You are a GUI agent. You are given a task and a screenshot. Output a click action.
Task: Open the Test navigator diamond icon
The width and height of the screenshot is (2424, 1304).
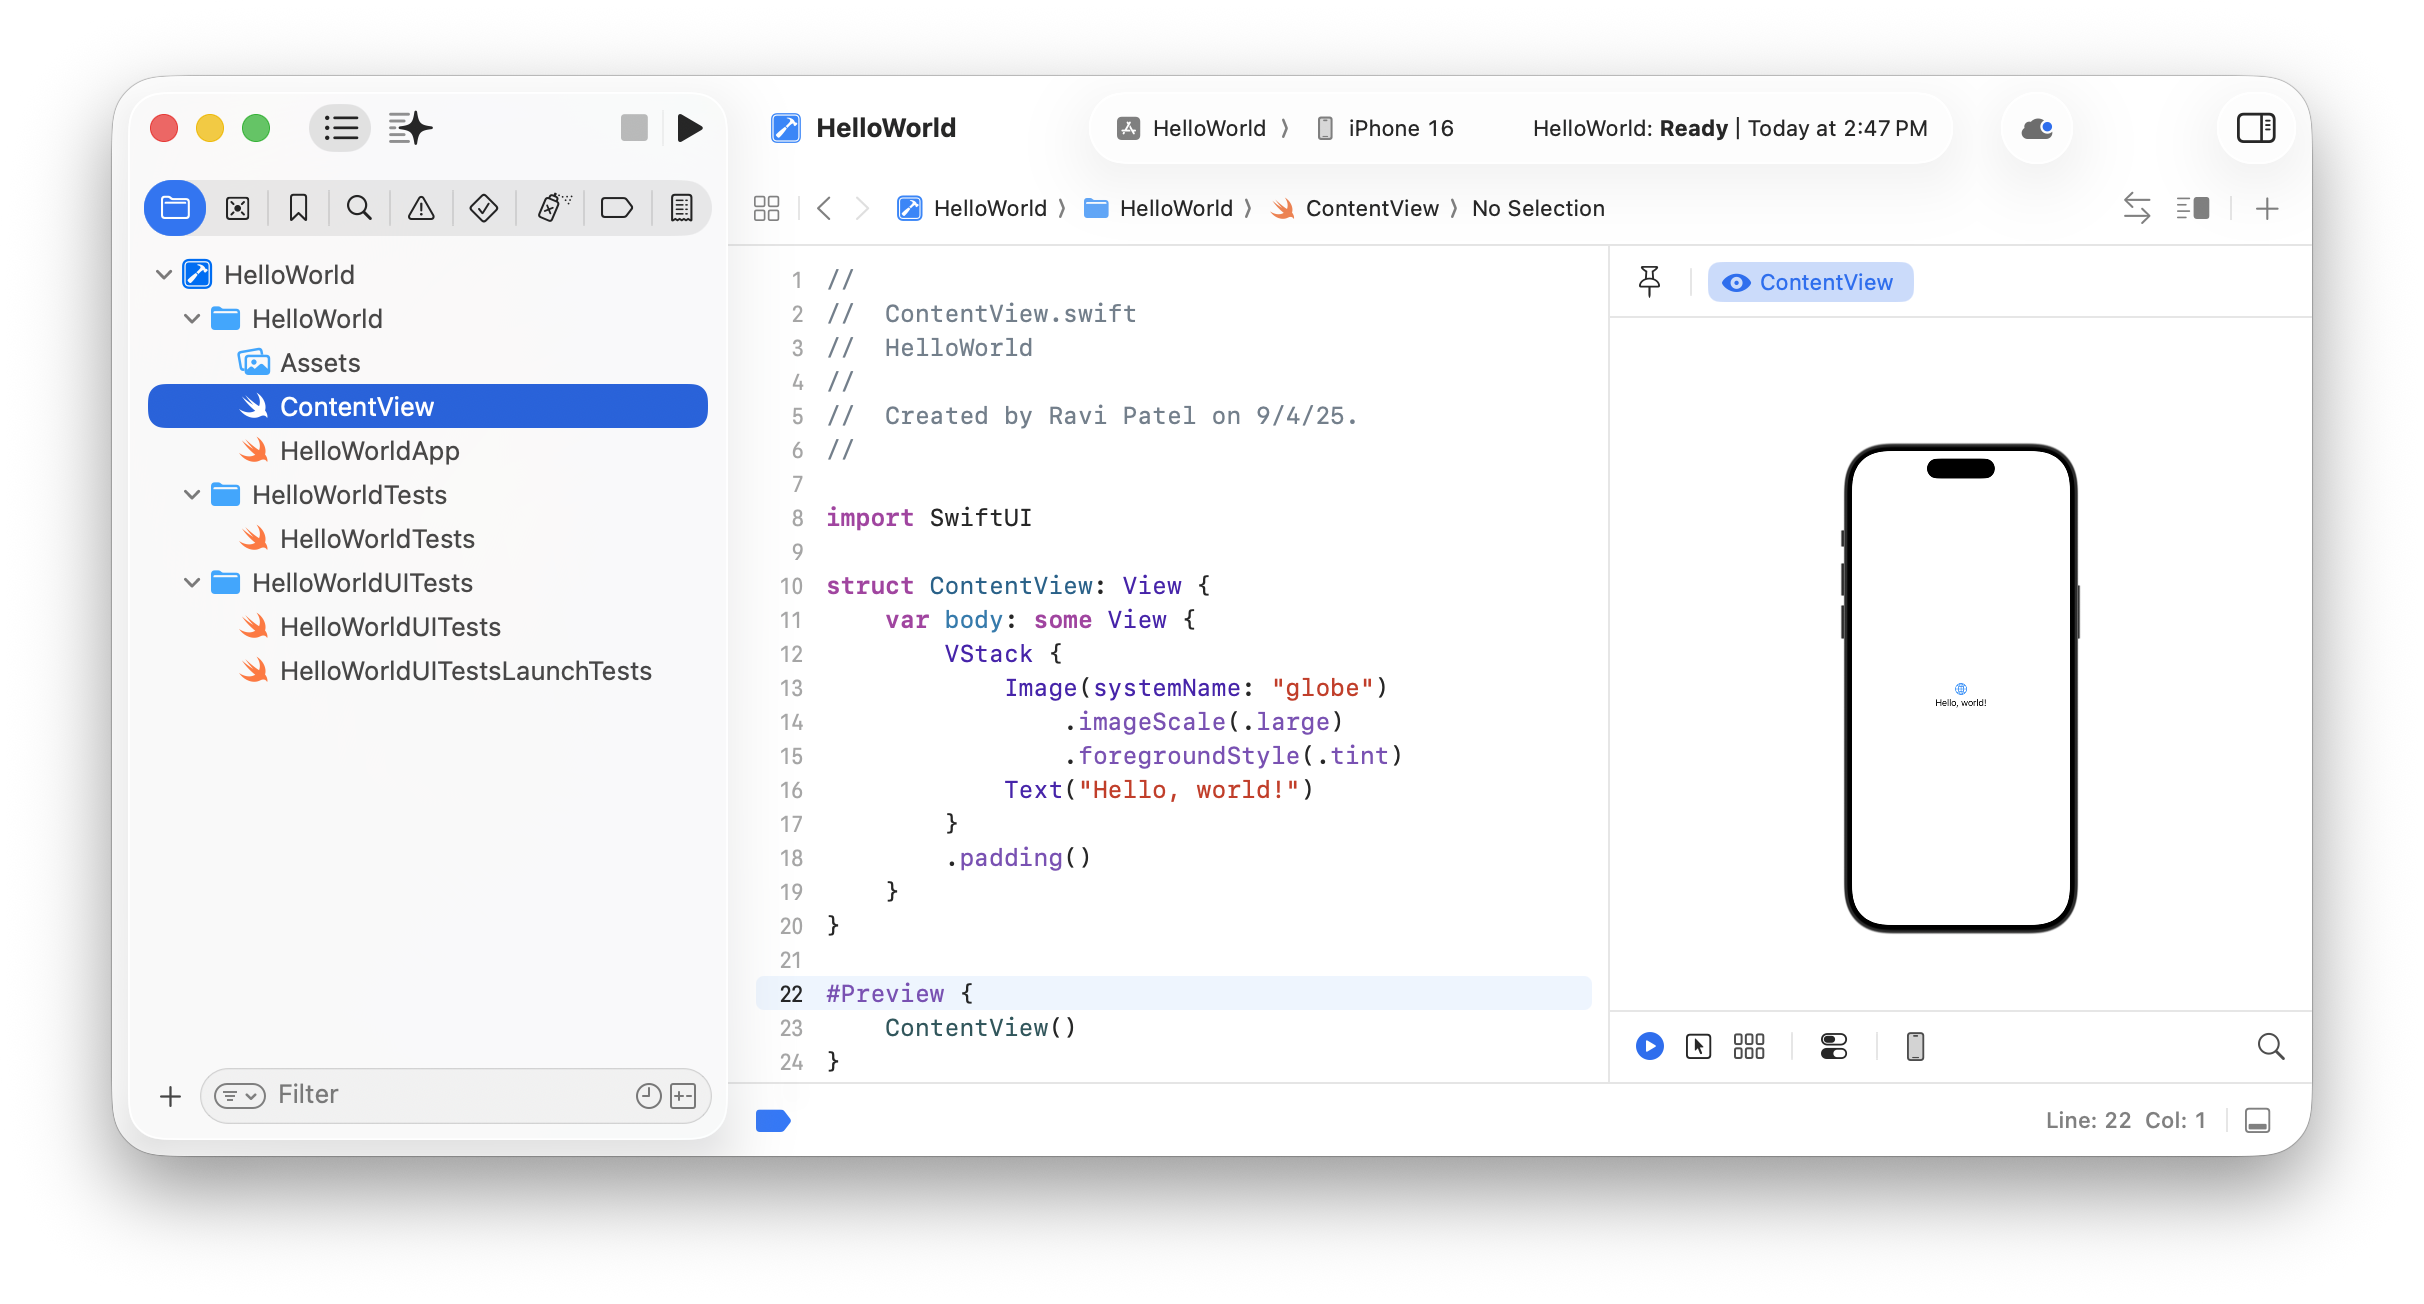pos(484,208)
